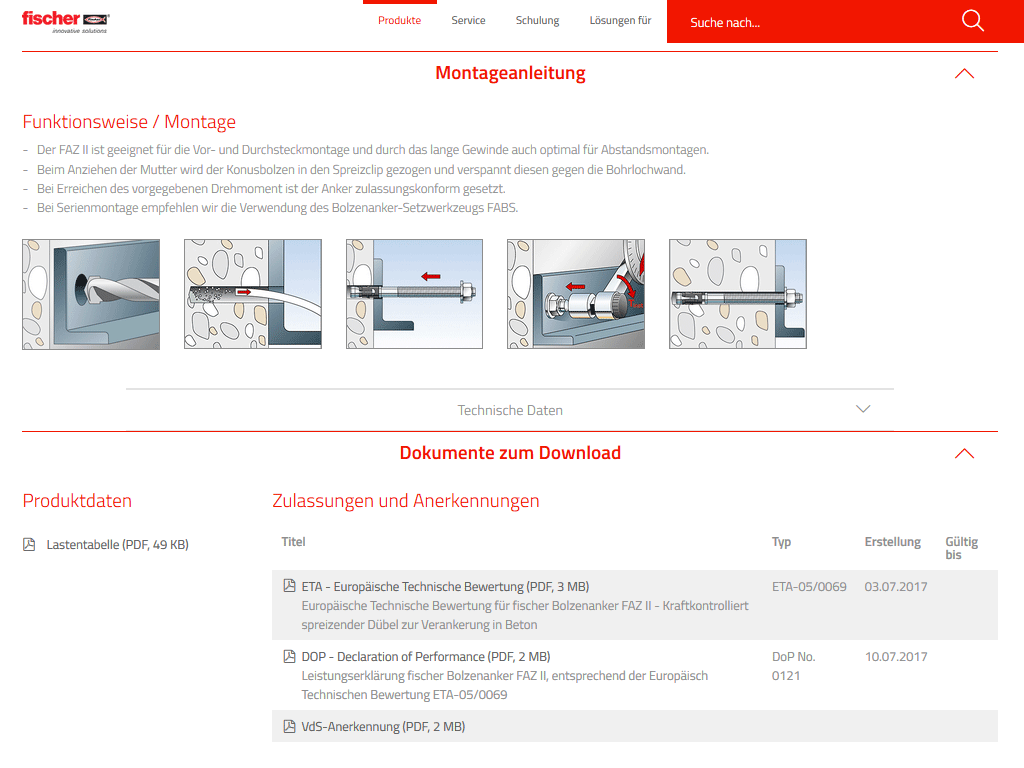This screenshot has width=1024, height=768.
Task: Open drilling step thumbnail image
Action: (91, 295)
